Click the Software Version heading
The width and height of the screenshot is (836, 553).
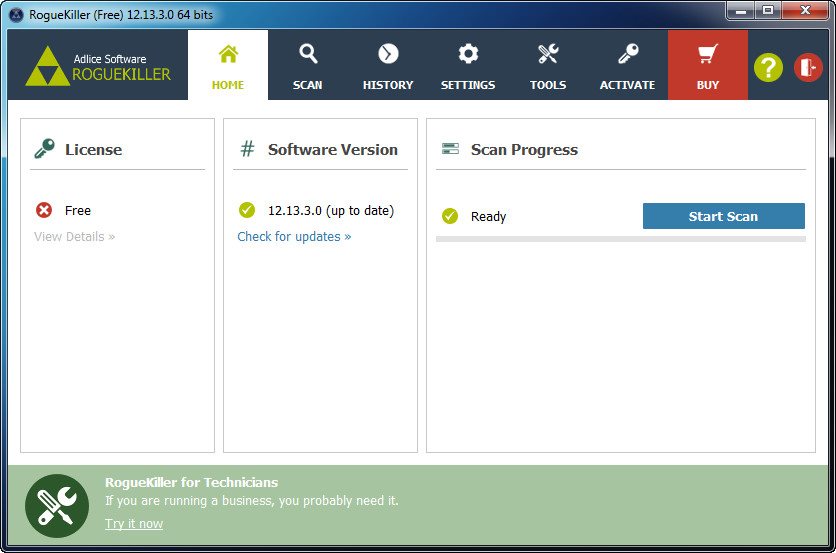[333, 150]
